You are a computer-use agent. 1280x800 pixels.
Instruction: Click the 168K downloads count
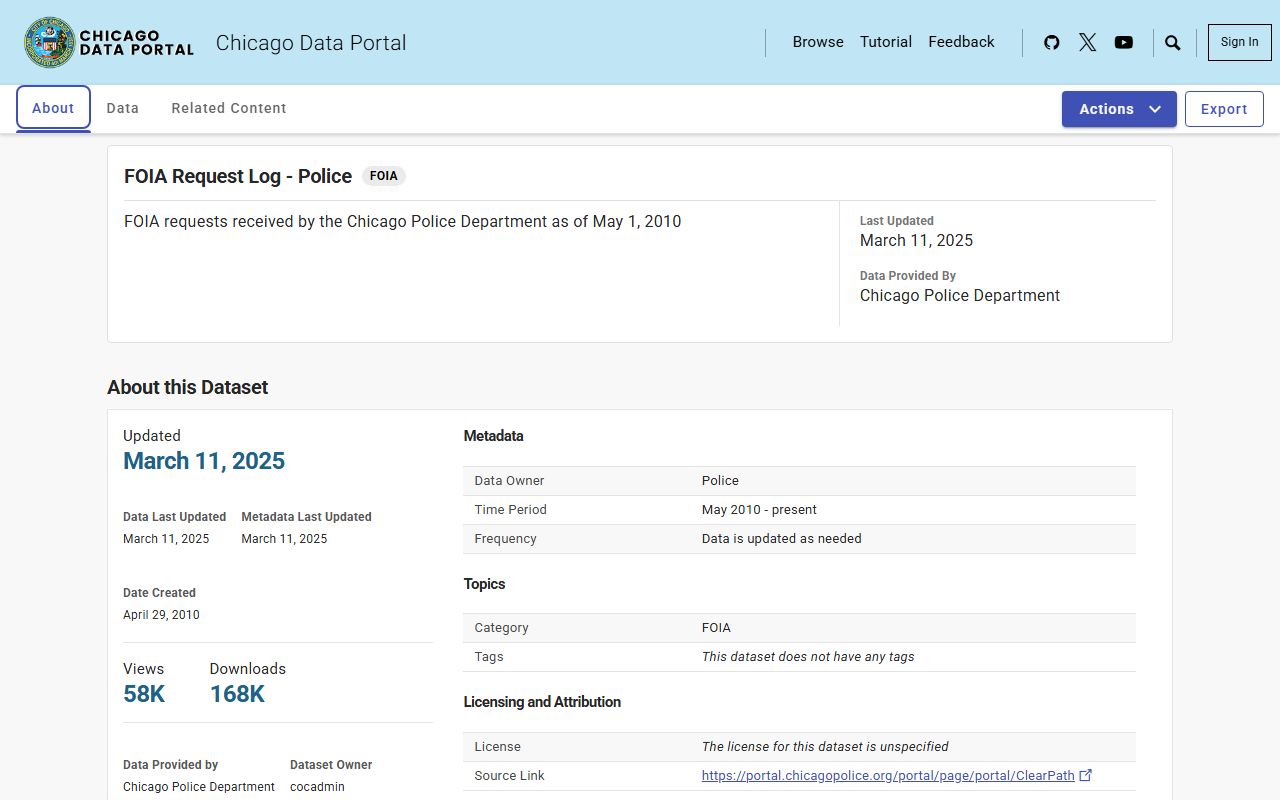[x=237, y=694]
